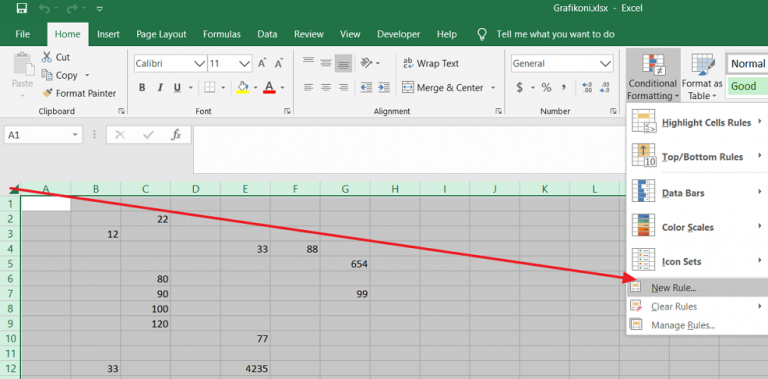Toggle Italic formatting
768x379 pixels.
160,88
